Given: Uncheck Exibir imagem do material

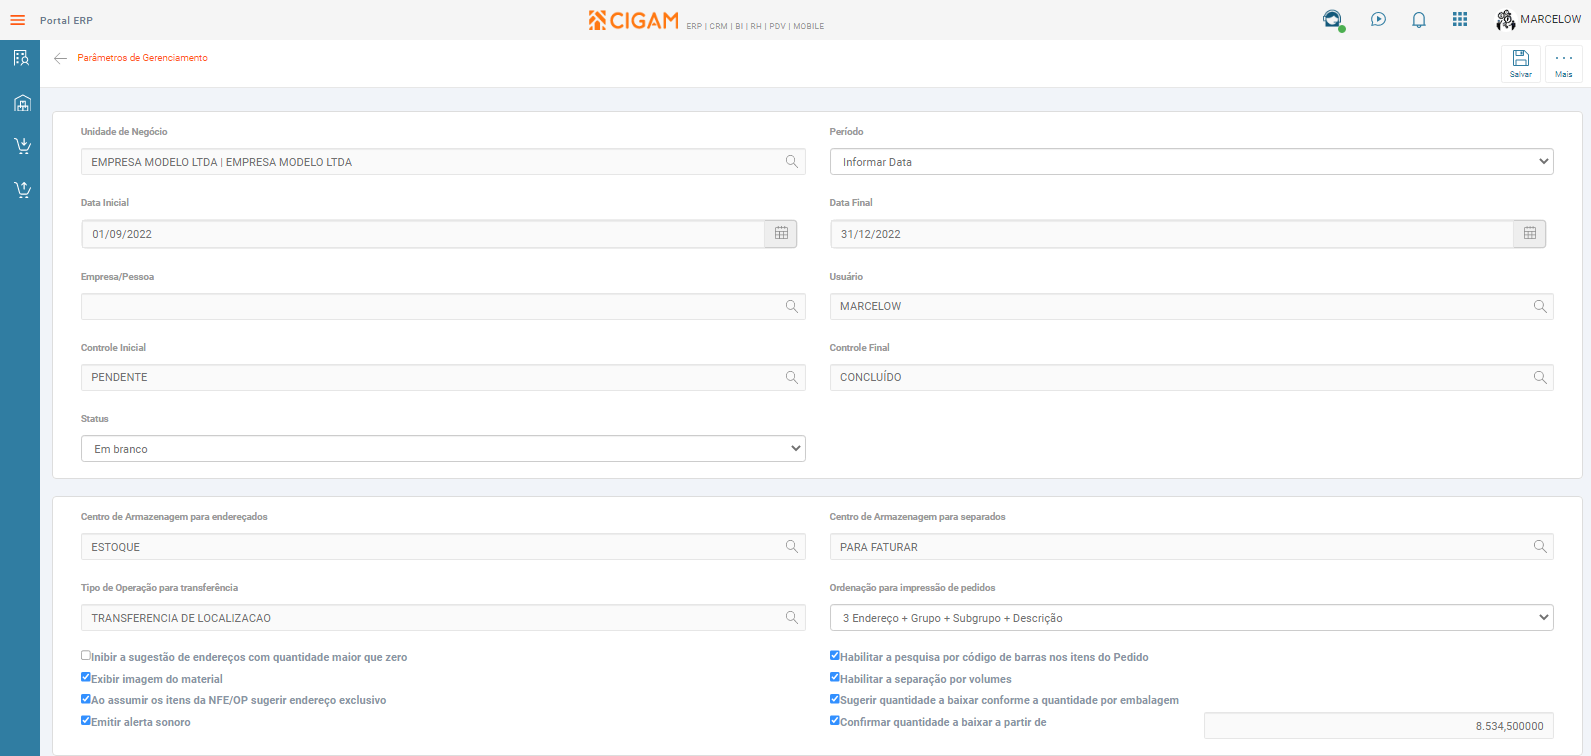Looking at the screenshot, I should 86,678.
